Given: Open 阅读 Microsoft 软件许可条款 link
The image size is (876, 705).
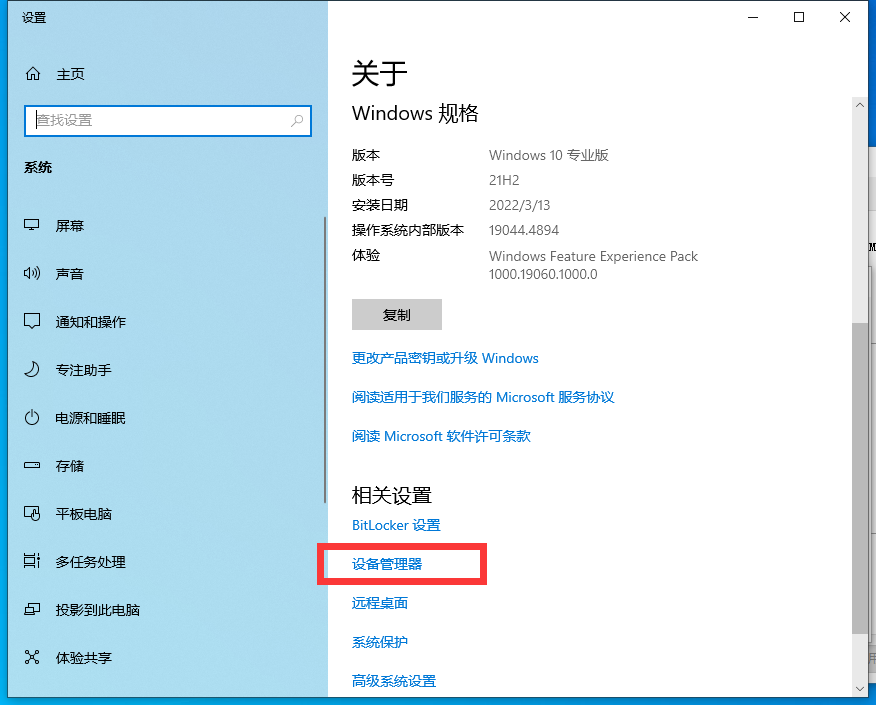Looking at the screenshot, I should [x=441, y=436].
